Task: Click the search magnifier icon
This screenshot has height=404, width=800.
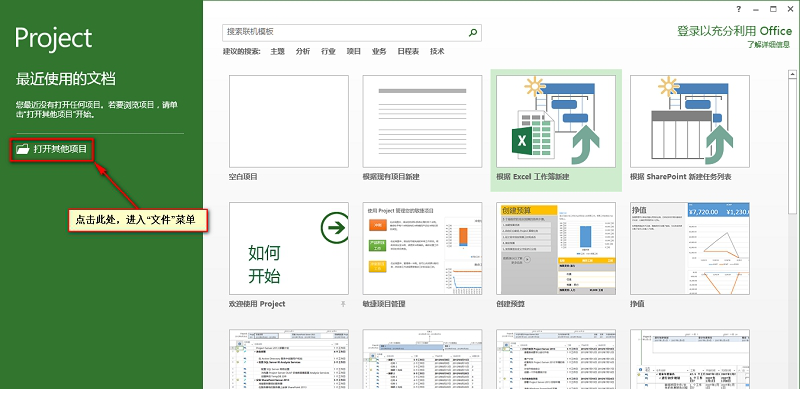Action: 473,33
